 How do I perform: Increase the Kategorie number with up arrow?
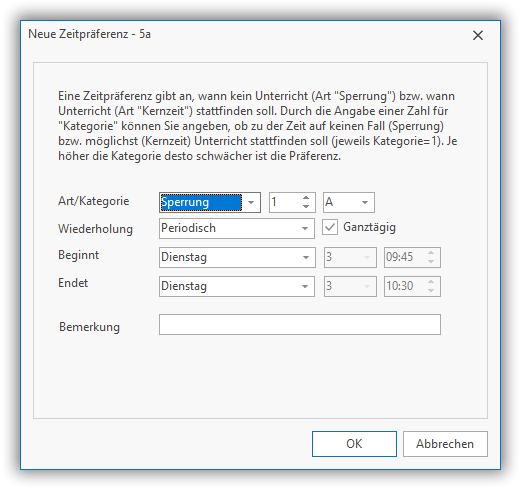point(306,198)
